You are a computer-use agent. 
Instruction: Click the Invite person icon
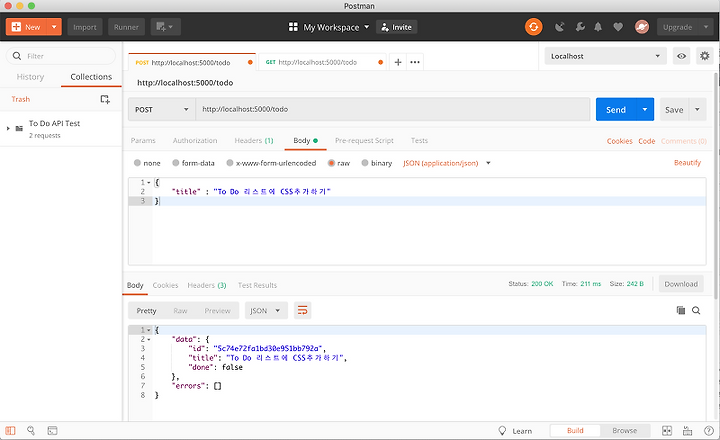385,27
